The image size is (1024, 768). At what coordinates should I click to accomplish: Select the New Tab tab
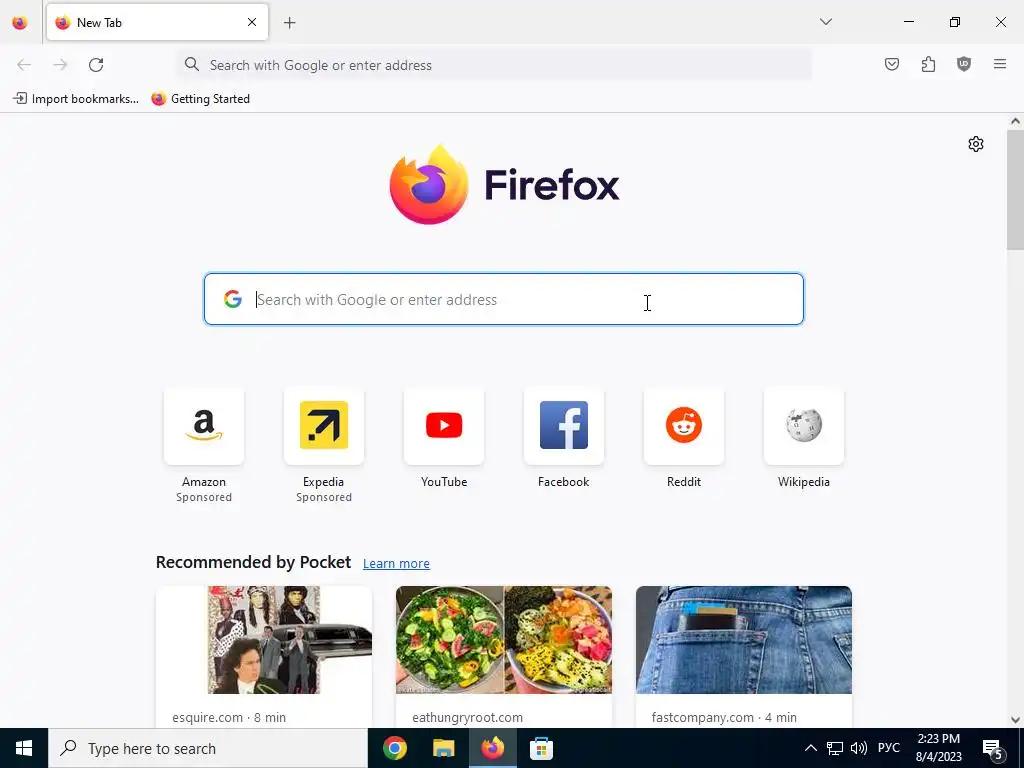click(x=157, y=22)
